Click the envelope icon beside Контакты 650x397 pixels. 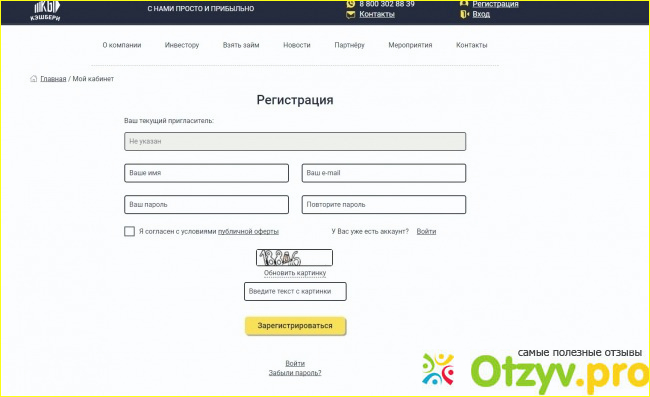click(351, 15)
